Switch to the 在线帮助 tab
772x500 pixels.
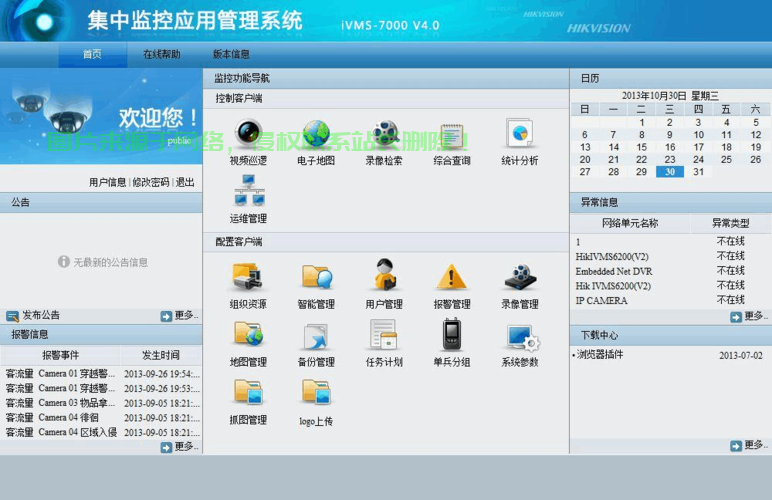pos(161,54)
